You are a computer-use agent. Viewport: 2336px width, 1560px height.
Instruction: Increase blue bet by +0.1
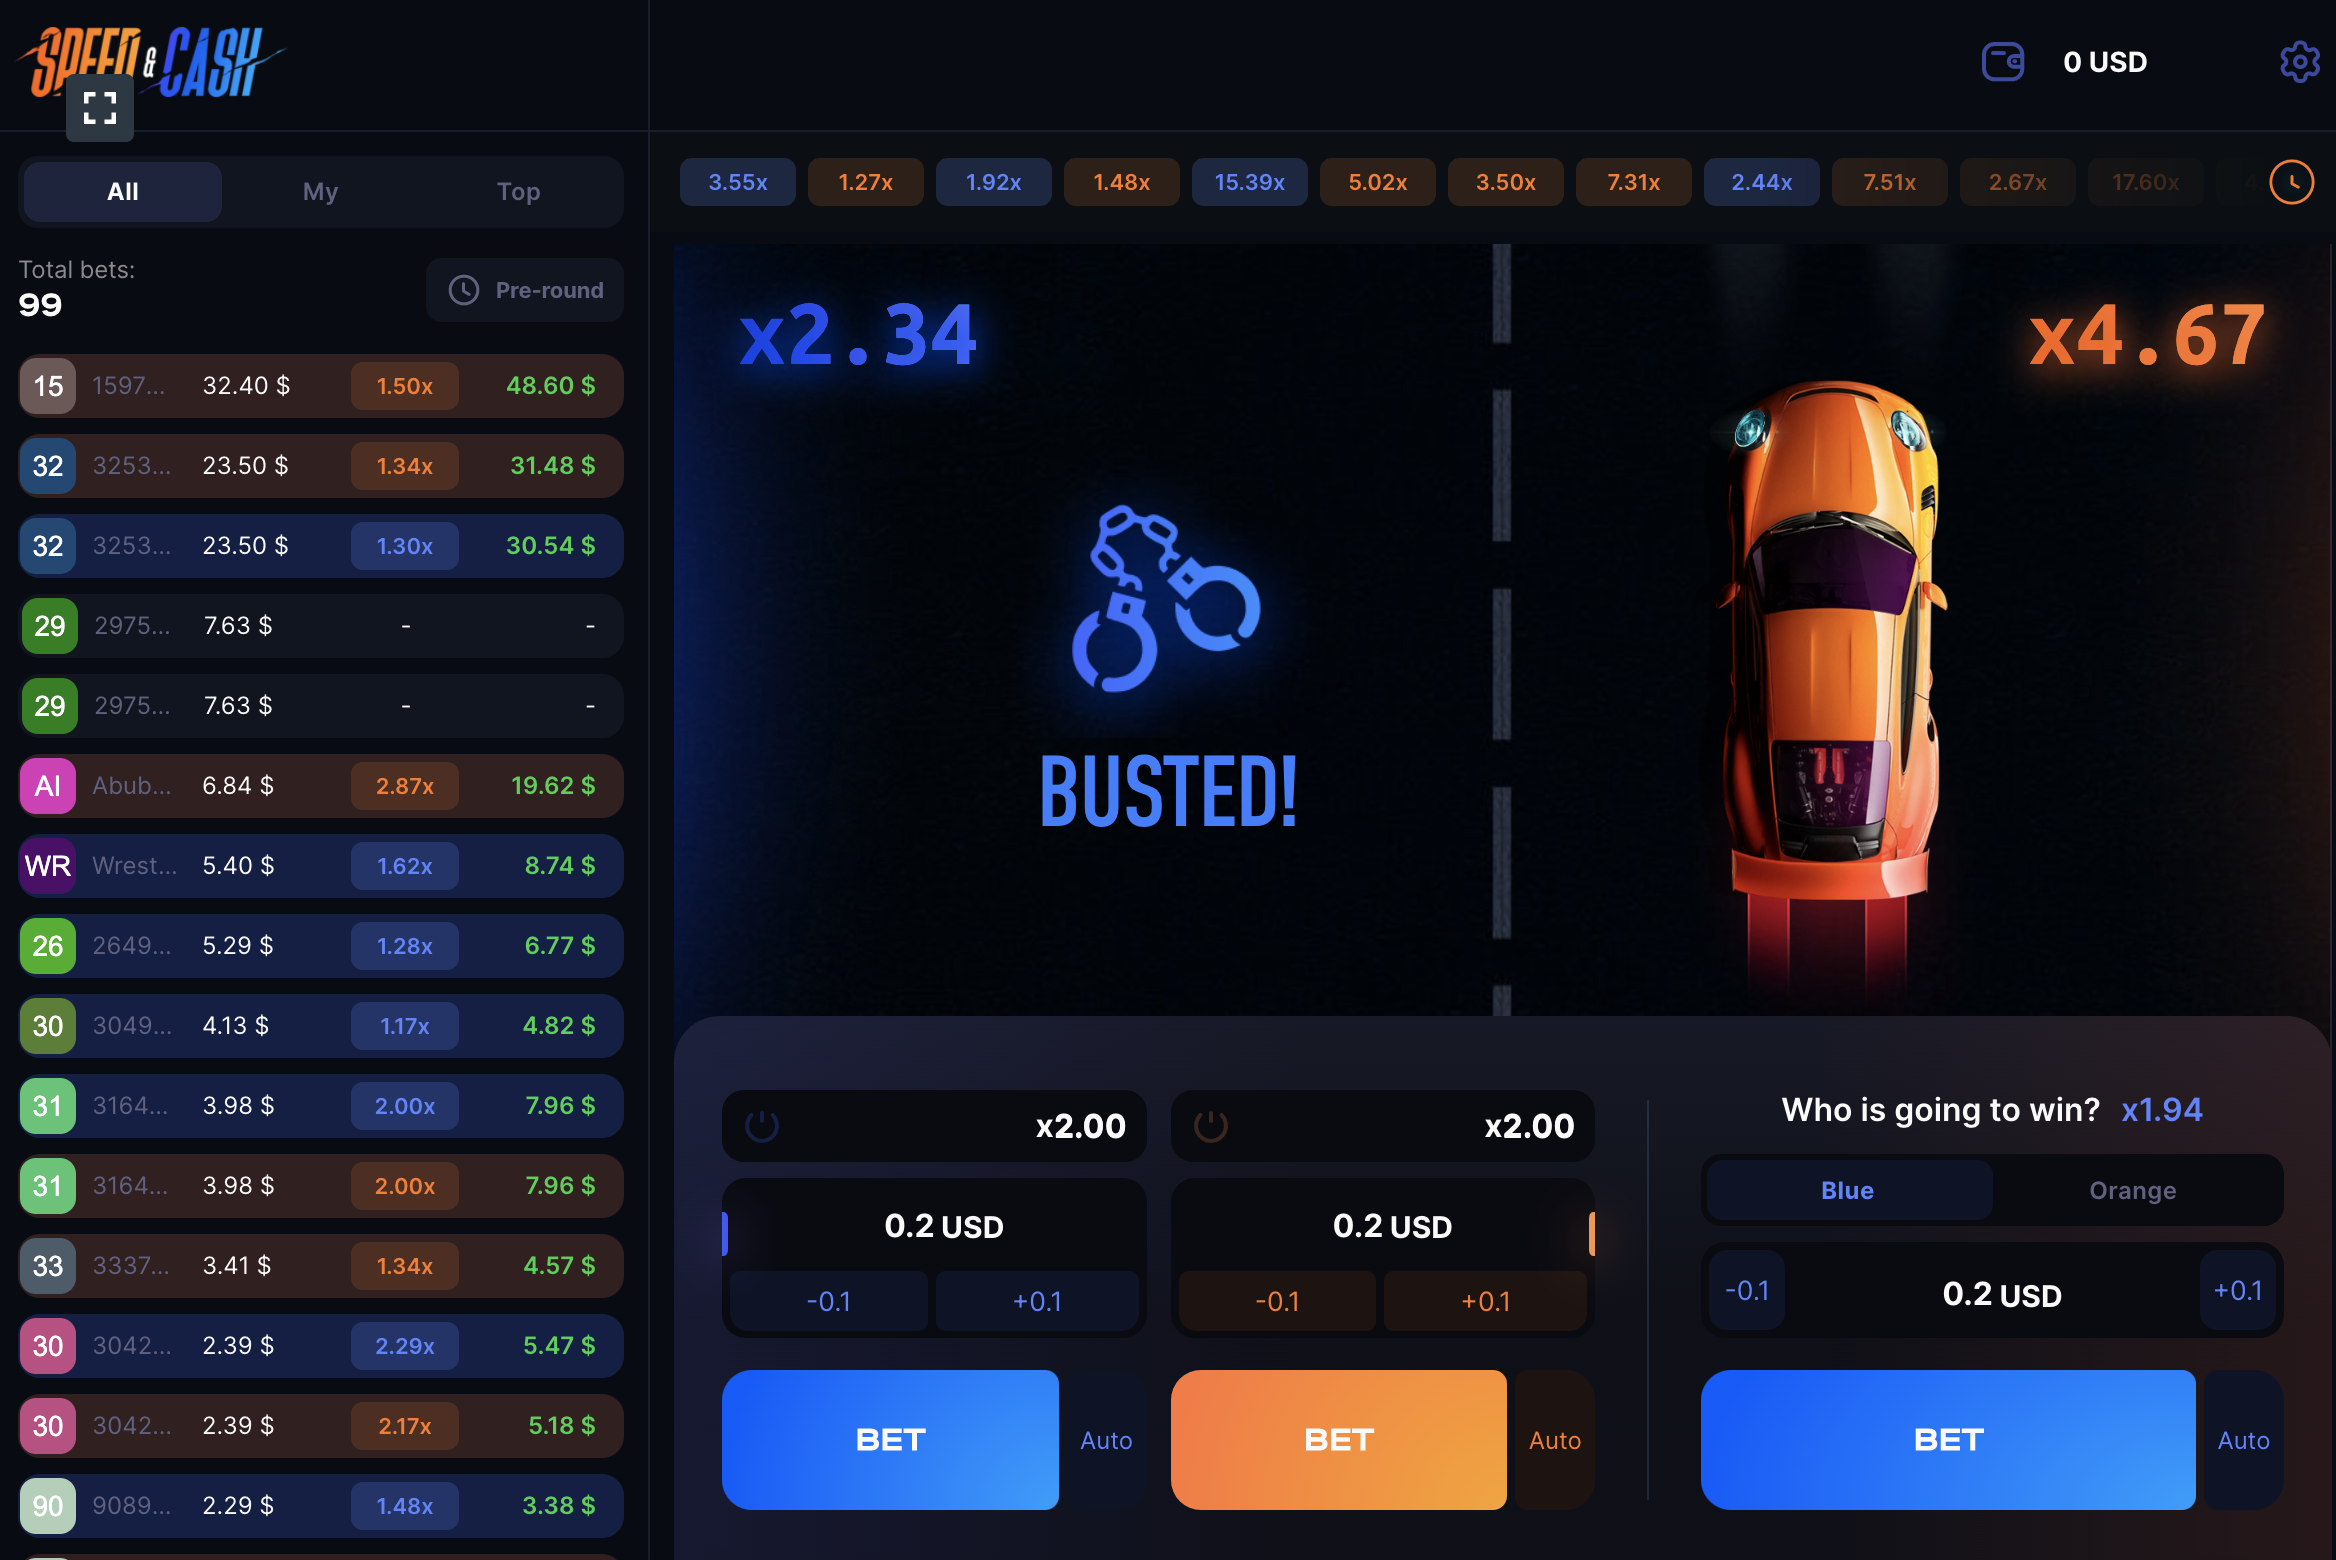pyautogui.click(x=1037, y=1301)
